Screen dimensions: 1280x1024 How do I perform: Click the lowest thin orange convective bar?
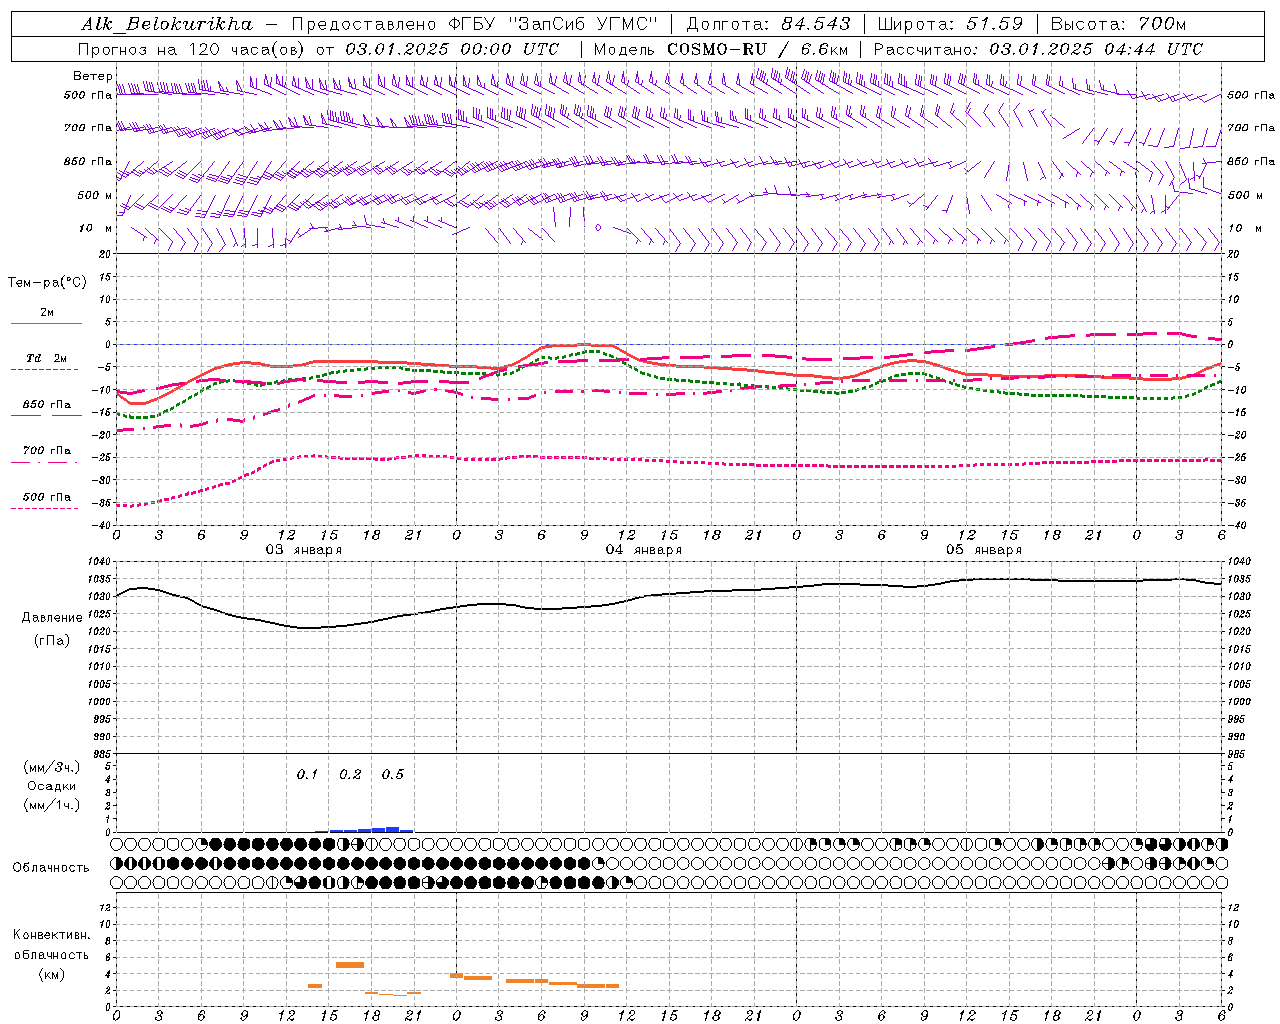pos(400,994)
